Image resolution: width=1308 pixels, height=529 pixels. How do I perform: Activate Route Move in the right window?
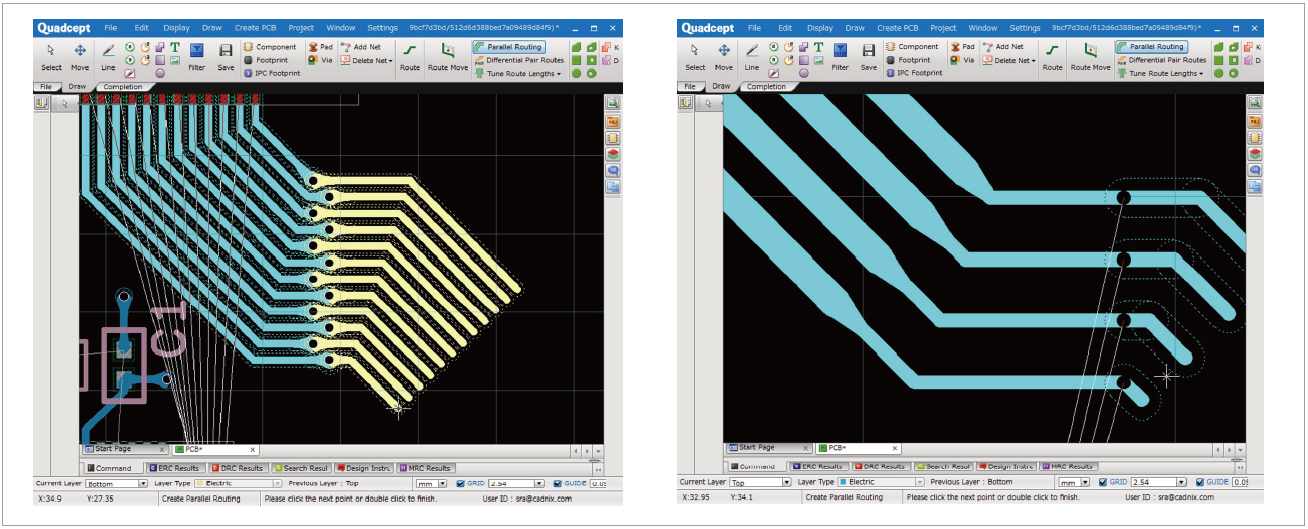(1090, 56)
